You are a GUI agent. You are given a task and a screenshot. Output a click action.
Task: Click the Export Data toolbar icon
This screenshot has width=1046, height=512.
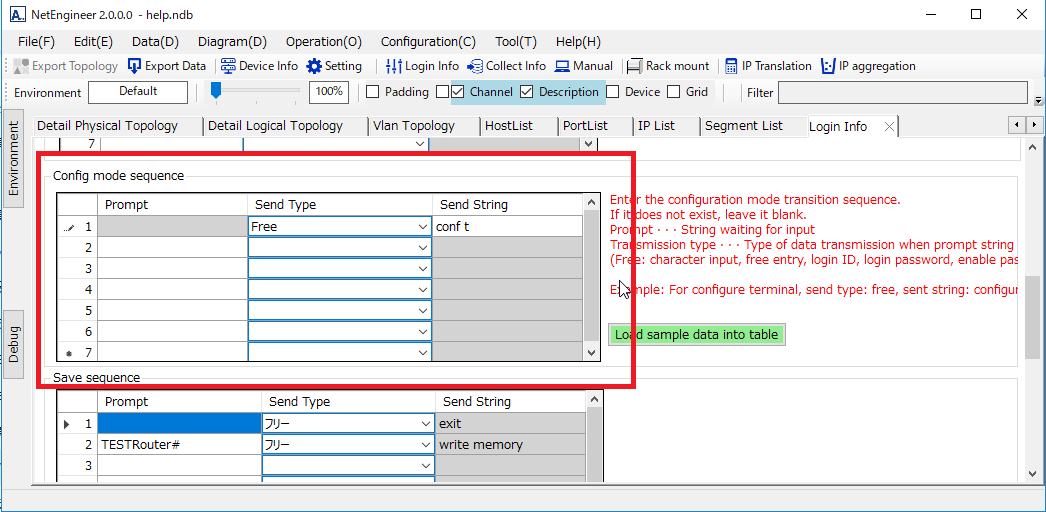[135, 66]
